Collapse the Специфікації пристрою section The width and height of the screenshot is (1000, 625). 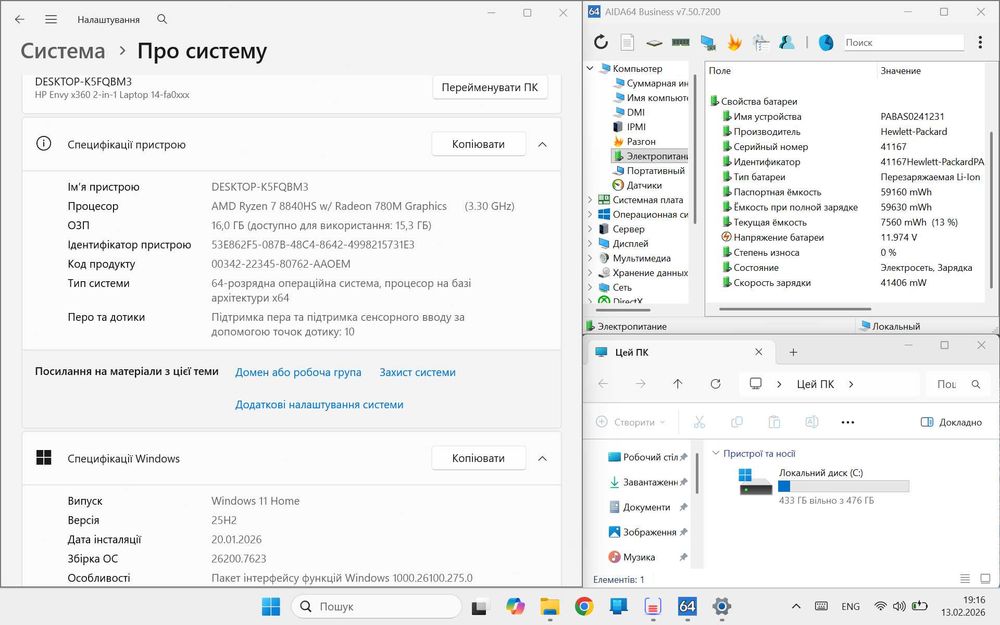pos(542,144)
